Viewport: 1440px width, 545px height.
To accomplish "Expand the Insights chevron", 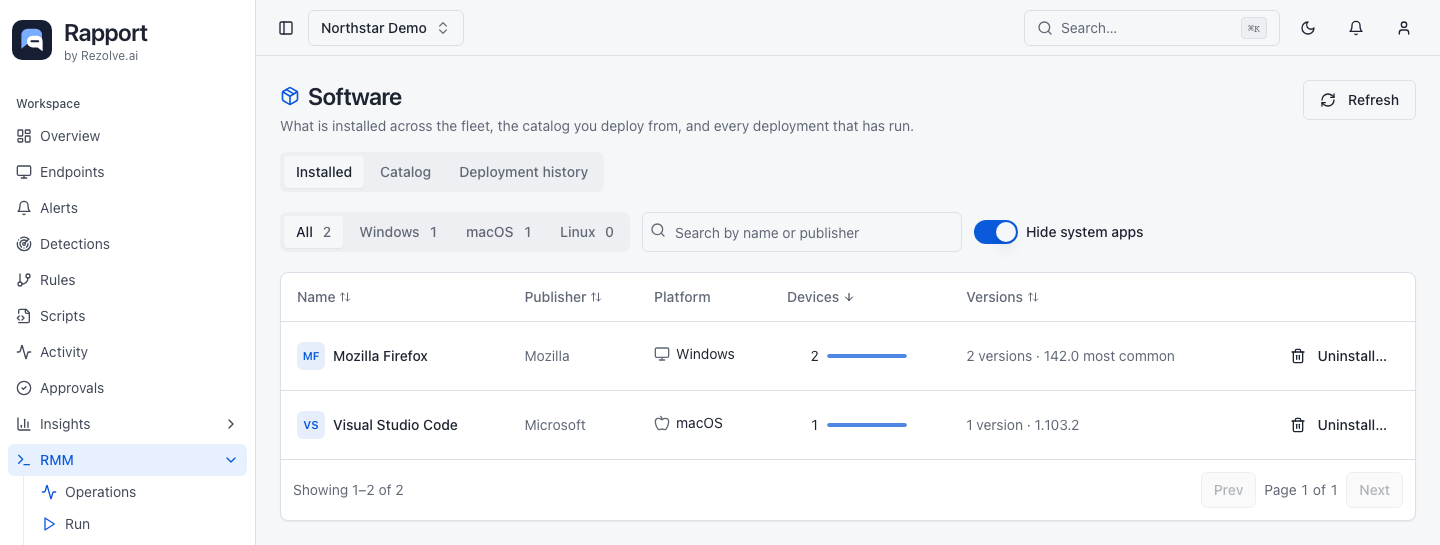I will click(231, 424).
